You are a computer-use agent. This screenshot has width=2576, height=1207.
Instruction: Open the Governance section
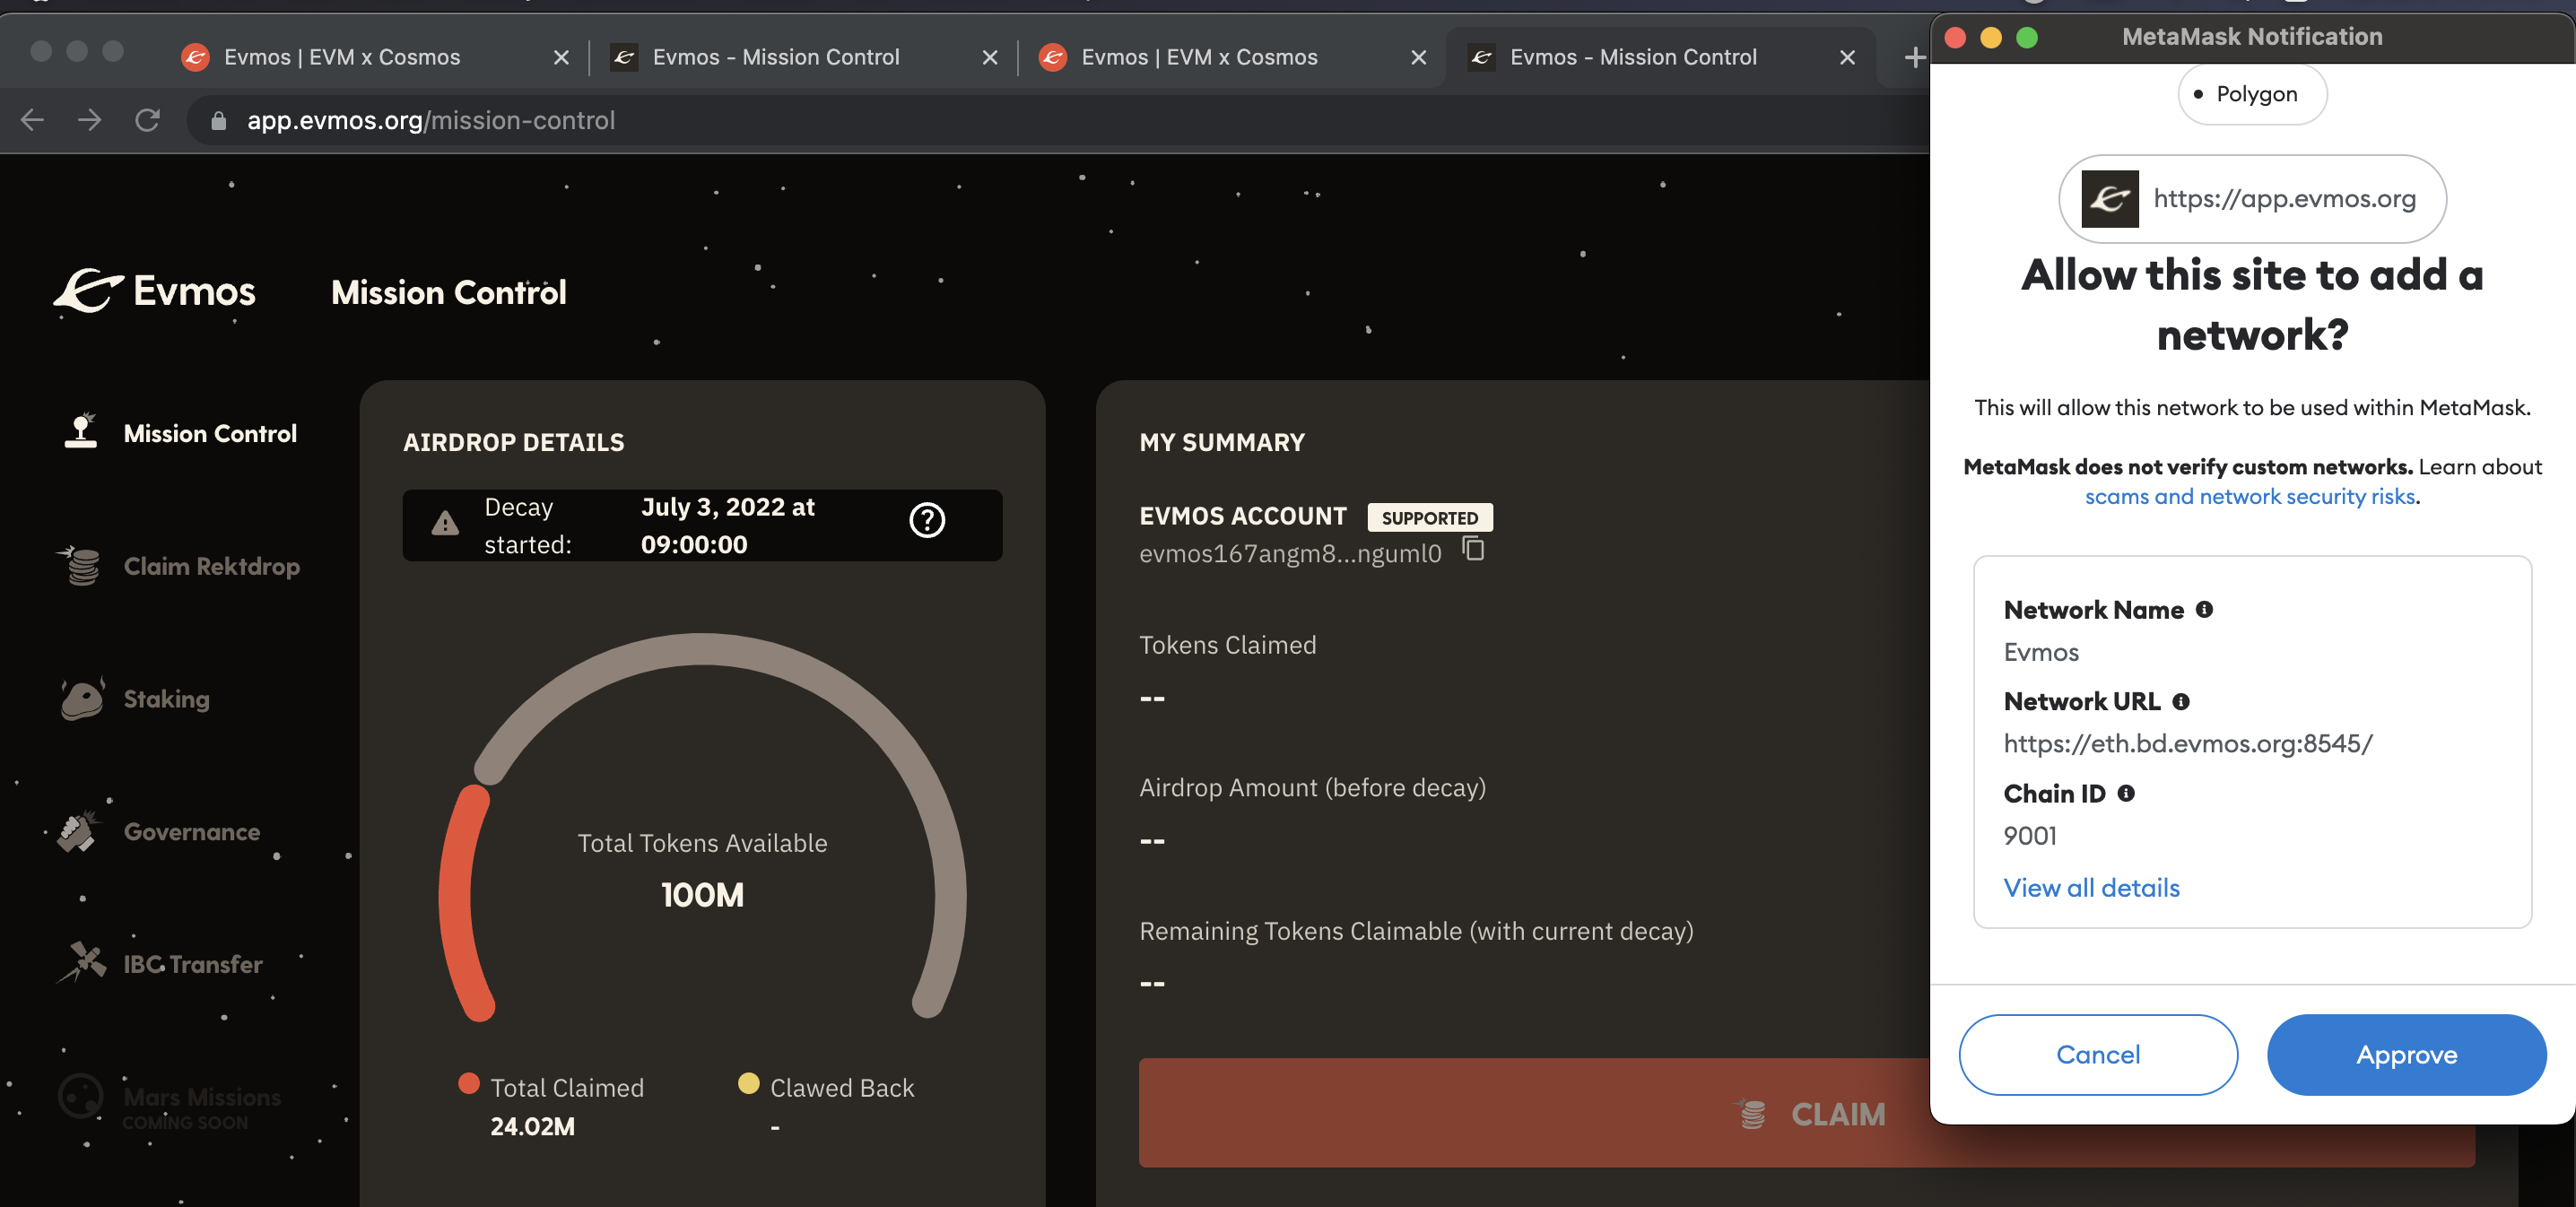point(191,832)
